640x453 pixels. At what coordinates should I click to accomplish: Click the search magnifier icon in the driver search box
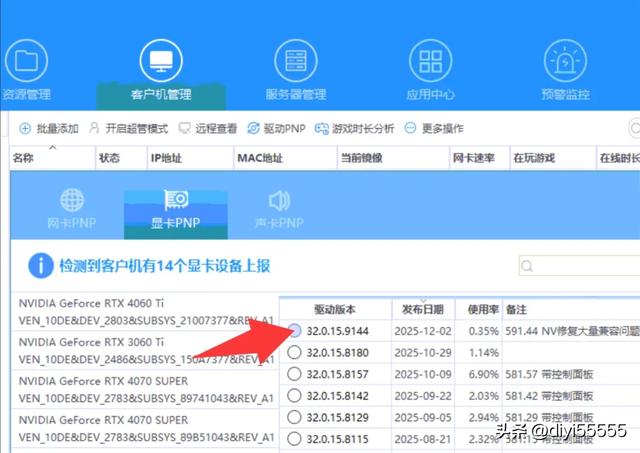point(527,266)
